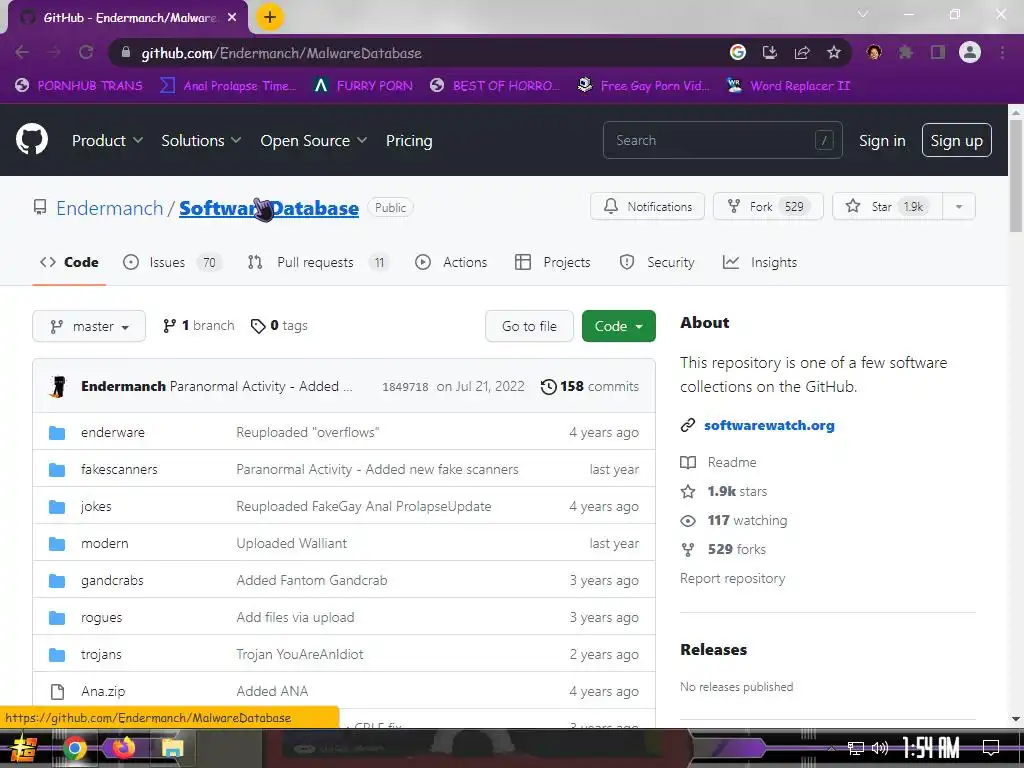Toggle the browser side panel icon
Screen dimensions: 1024x768
click(x=938, y=52)
